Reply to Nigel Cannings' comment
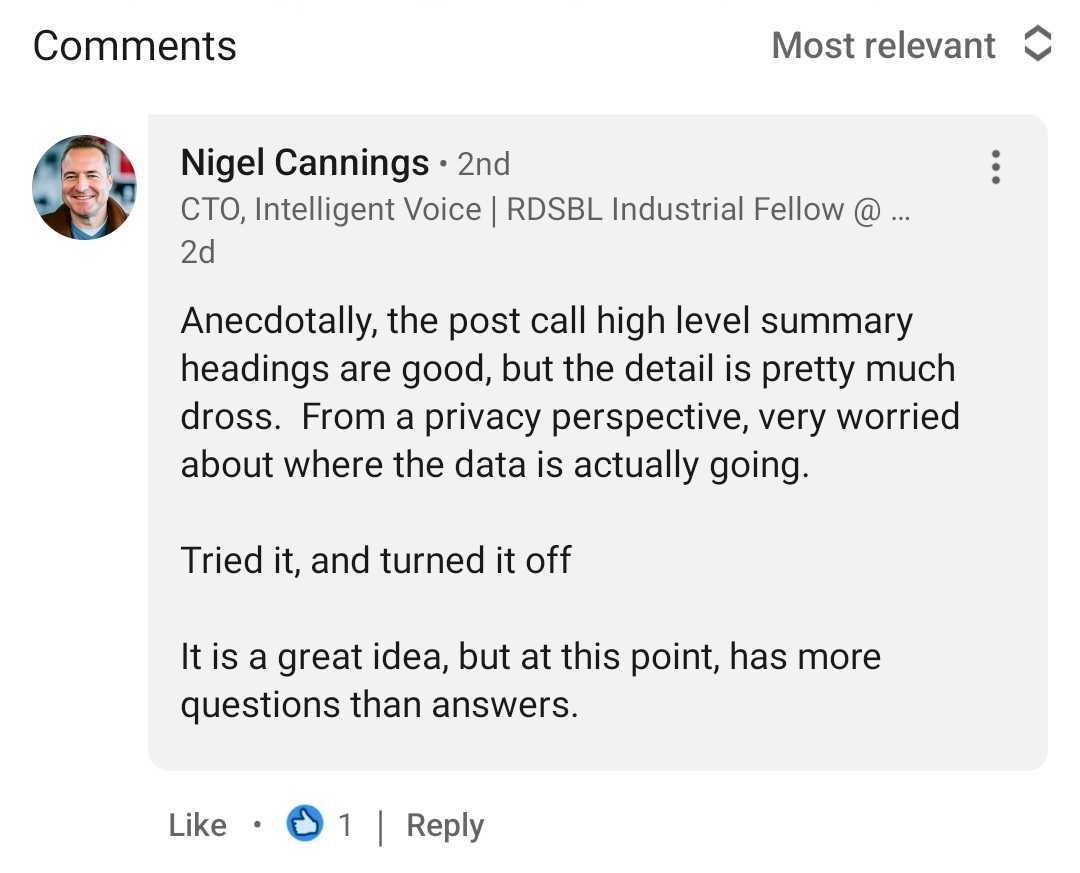The width and height of the screenshot is (1080, 873). [444, 824]
